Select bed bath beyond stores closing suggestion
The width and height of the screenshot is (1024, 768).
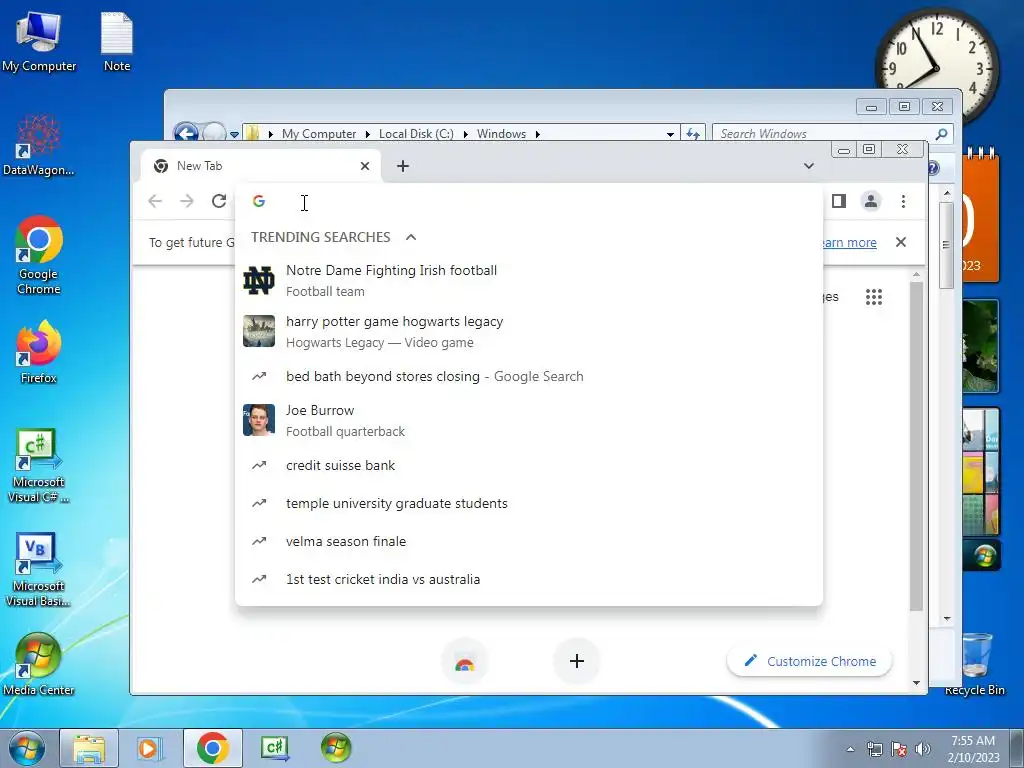click(529, 376)
